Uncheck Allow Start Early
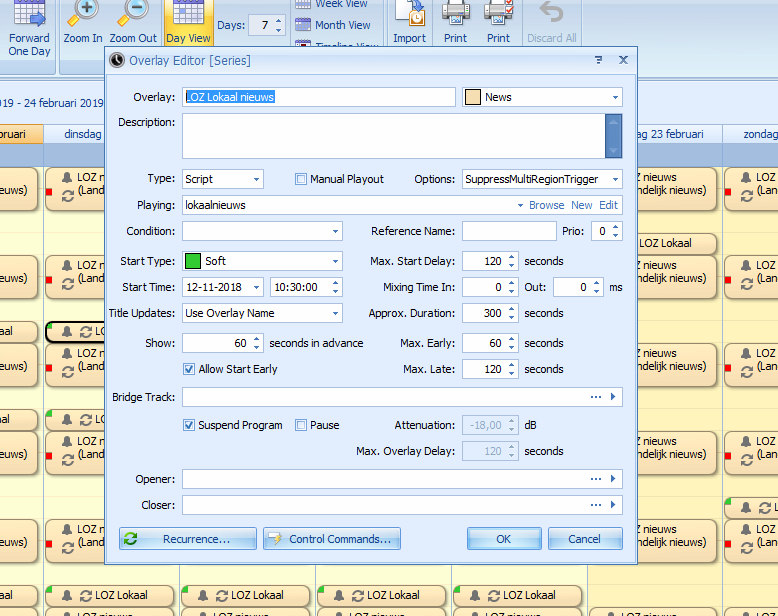The height and width of the screenshot is (616, 778). click(189, 369)
